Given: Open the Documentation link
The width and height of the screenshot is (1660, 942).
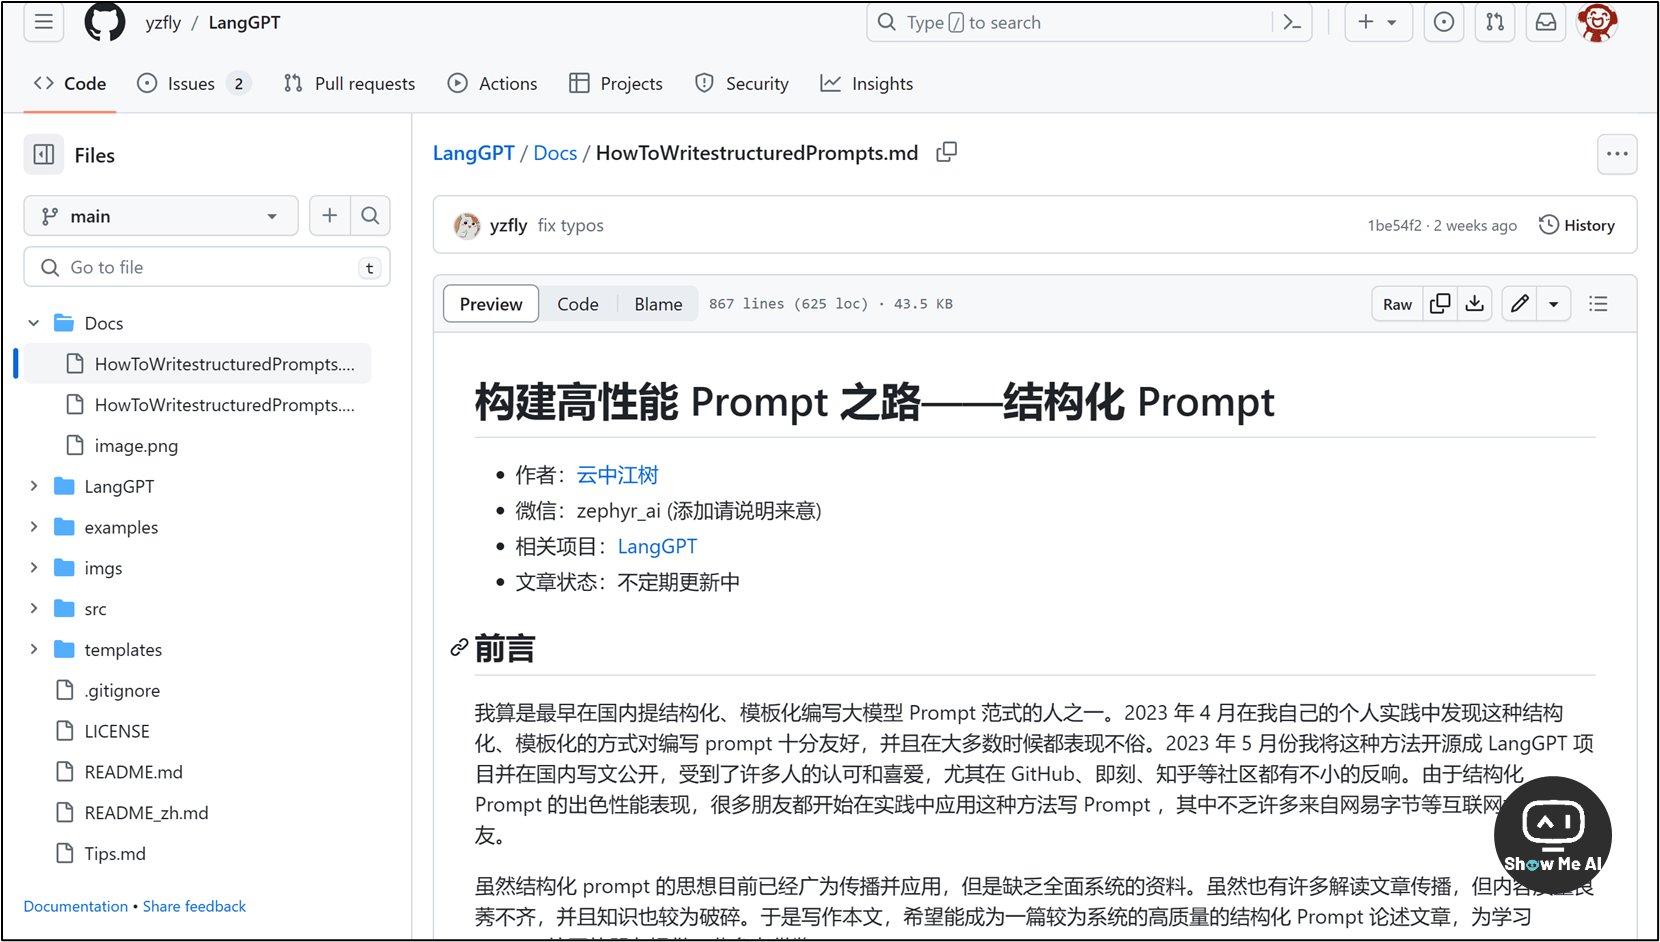Looking at the screenshot, I should click(76, 906).
